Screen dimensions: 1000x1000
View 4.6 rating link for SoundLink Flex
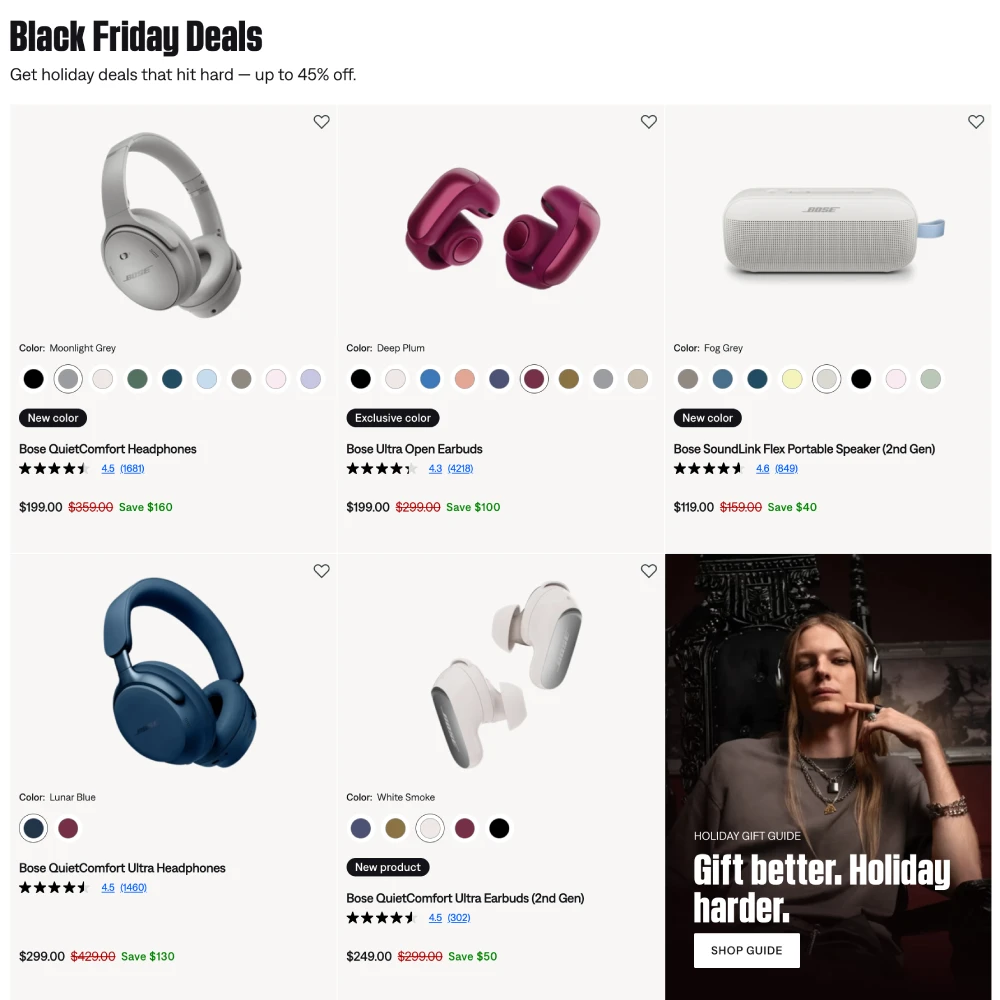pos(763,469)
